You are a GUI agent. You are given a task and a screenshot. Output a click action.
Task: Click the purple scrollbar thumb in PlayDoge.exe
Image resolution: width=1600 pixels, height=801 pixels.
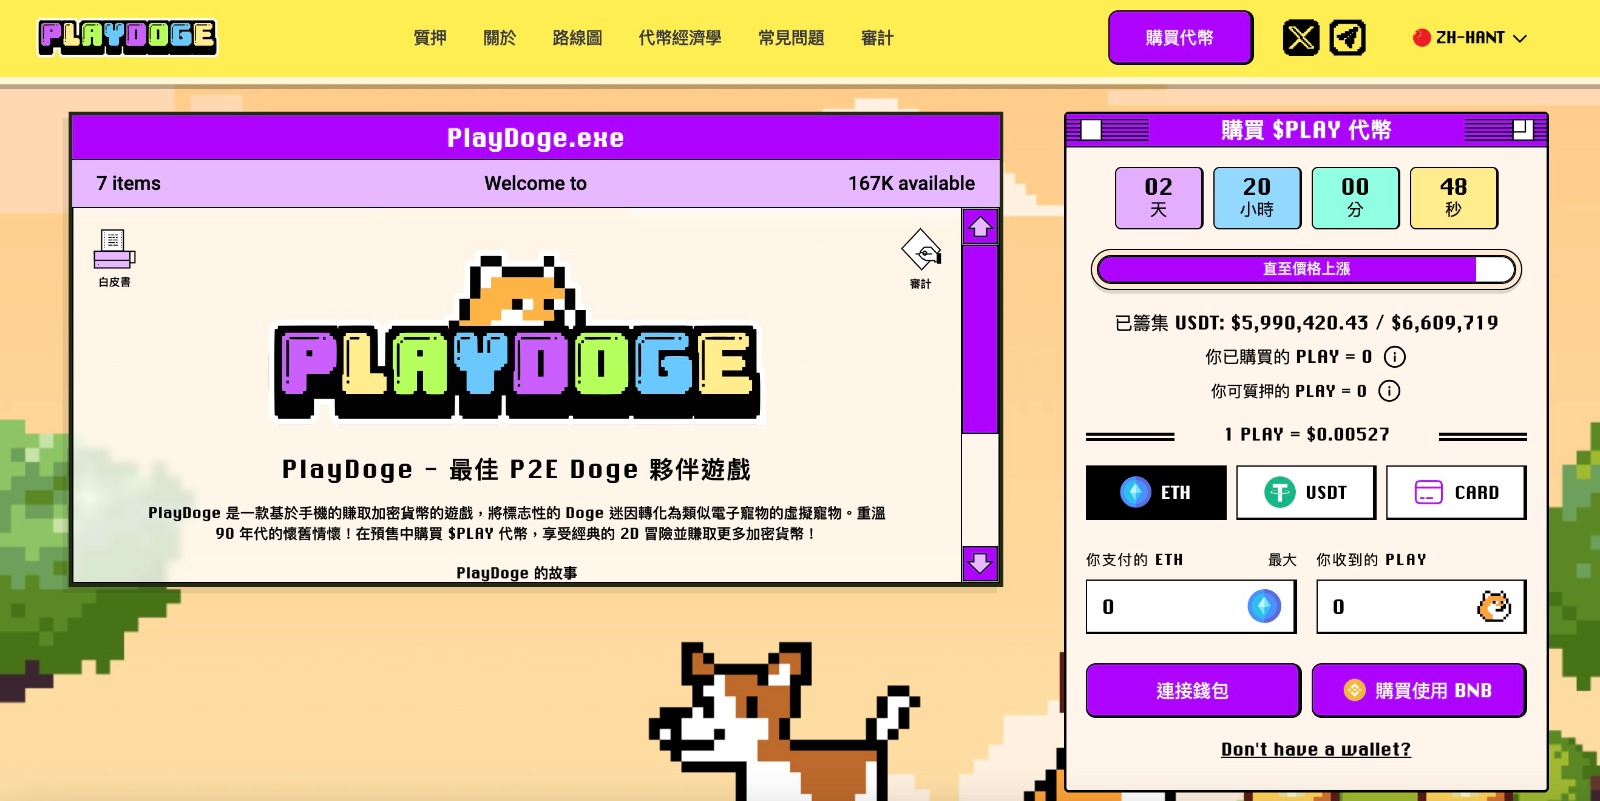pos(980,340)
